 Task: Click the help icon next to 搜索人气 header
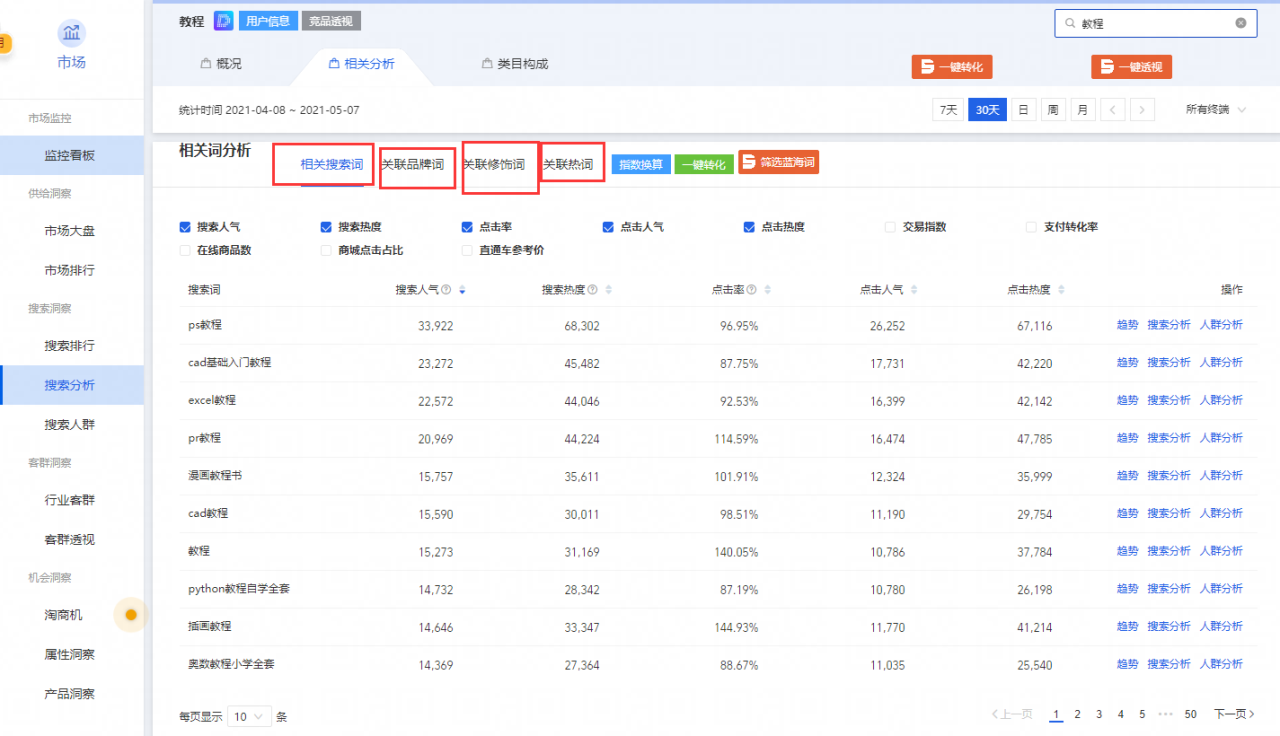click(446, 290)
